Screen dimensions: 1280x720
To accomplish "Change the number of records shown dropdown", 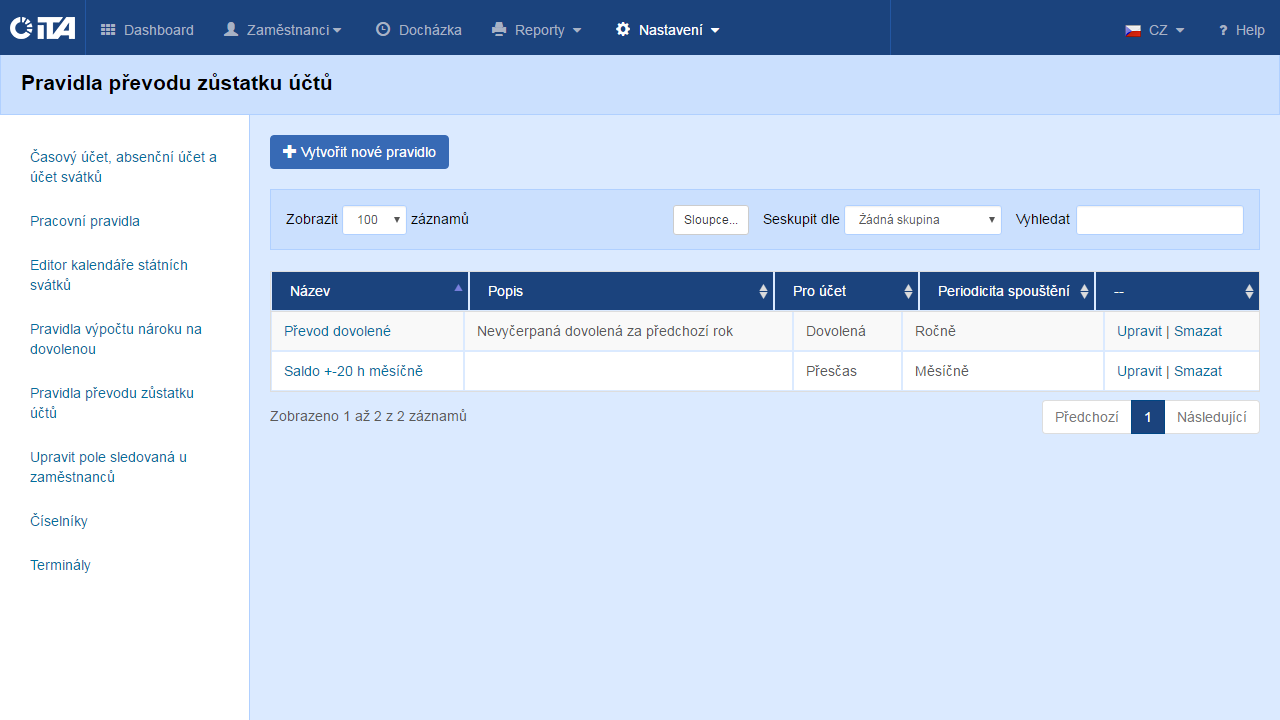I will [x=374, y=220].
